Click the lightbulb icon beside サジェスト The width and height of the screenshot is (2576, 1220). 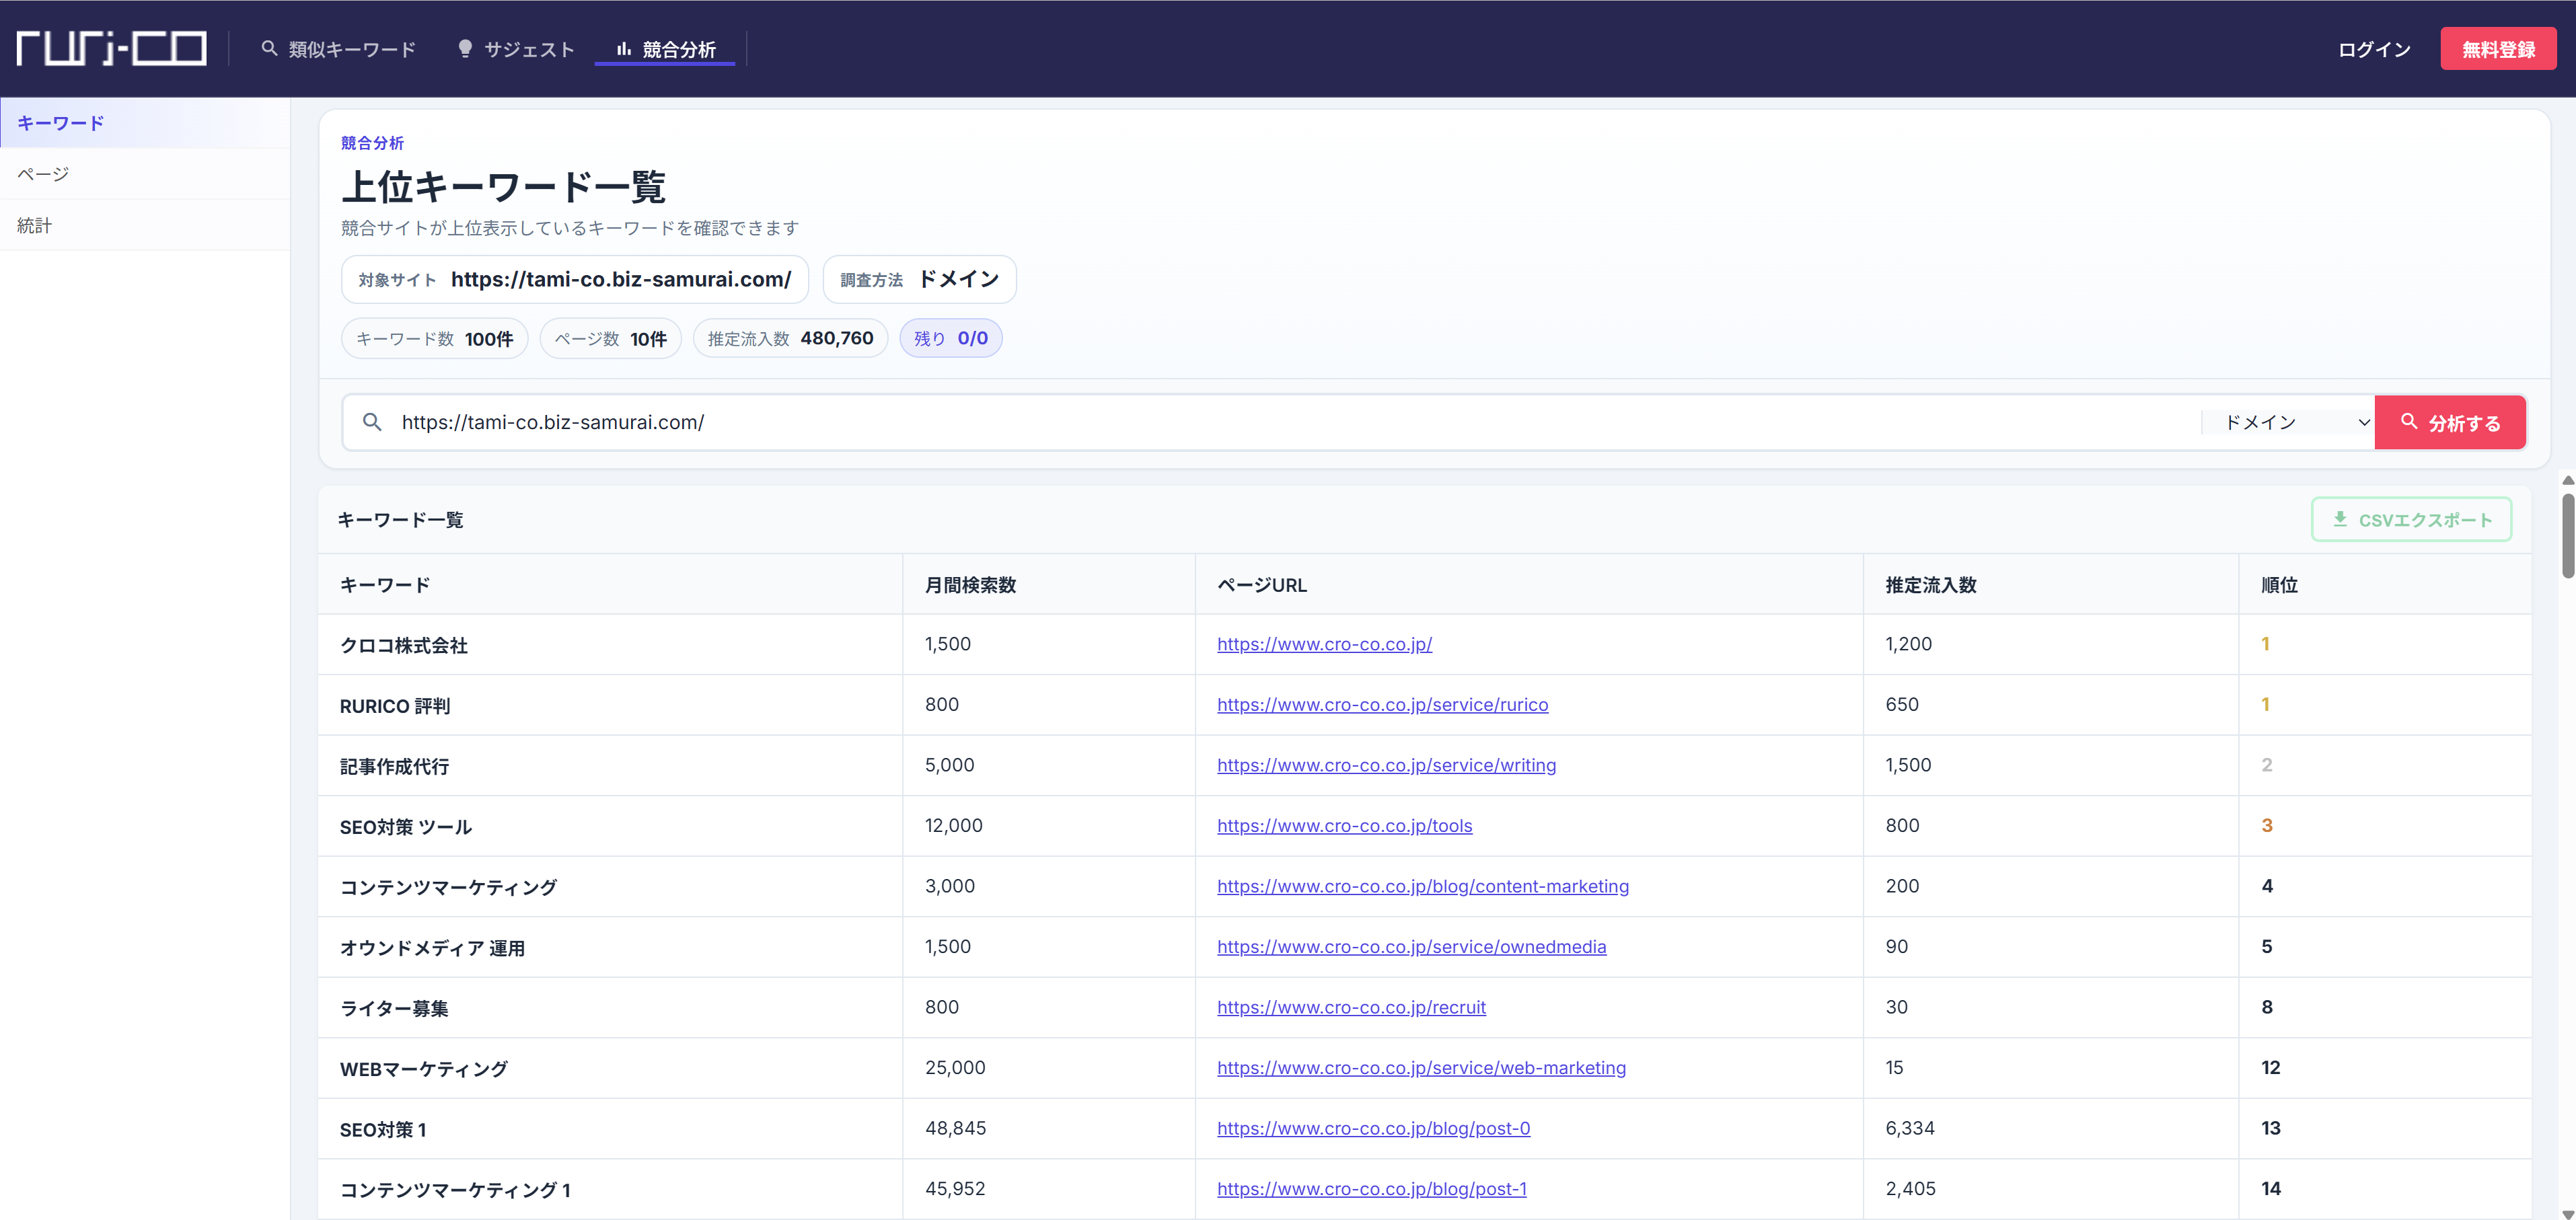(465, 49)
